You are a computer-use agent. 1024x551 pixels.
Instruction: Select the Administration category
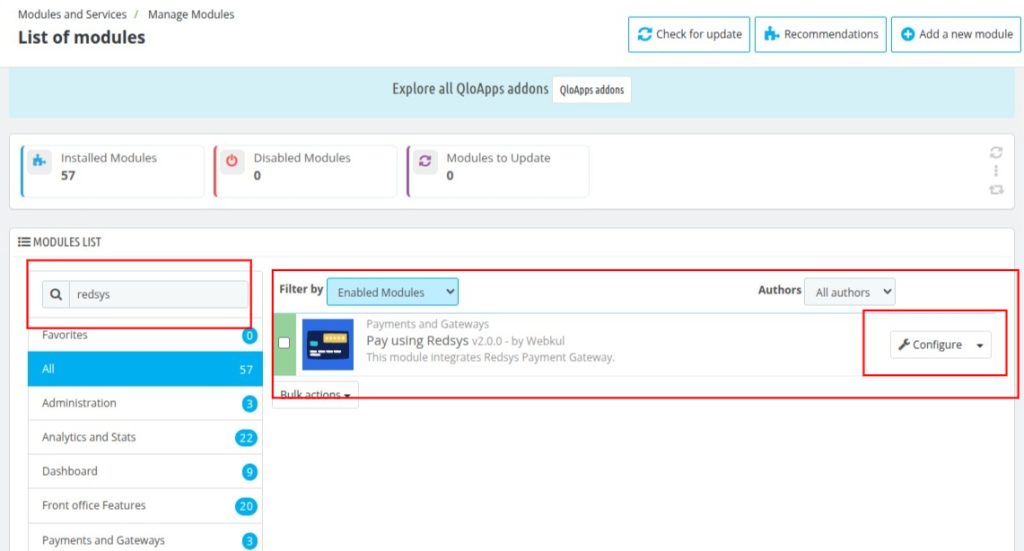click(145, 403)
